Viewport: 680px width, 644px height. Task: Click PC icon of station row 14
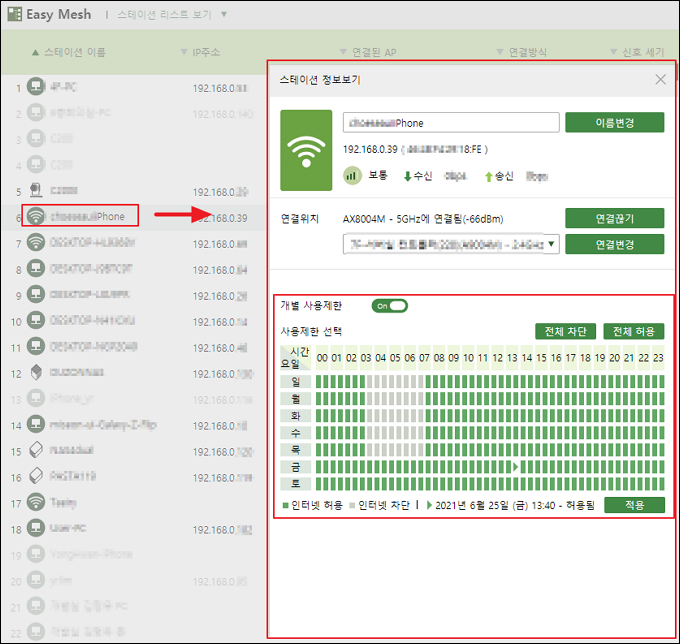tap(36, 424)
